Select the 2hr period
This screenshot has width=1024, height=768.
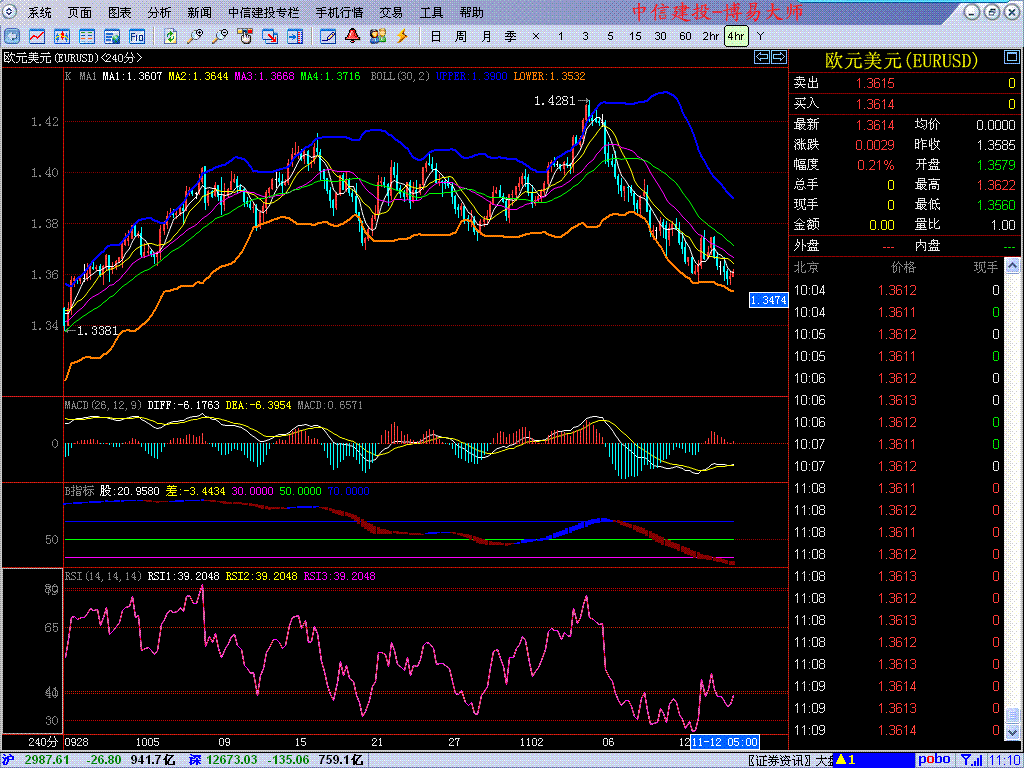(x=711, y=36)
